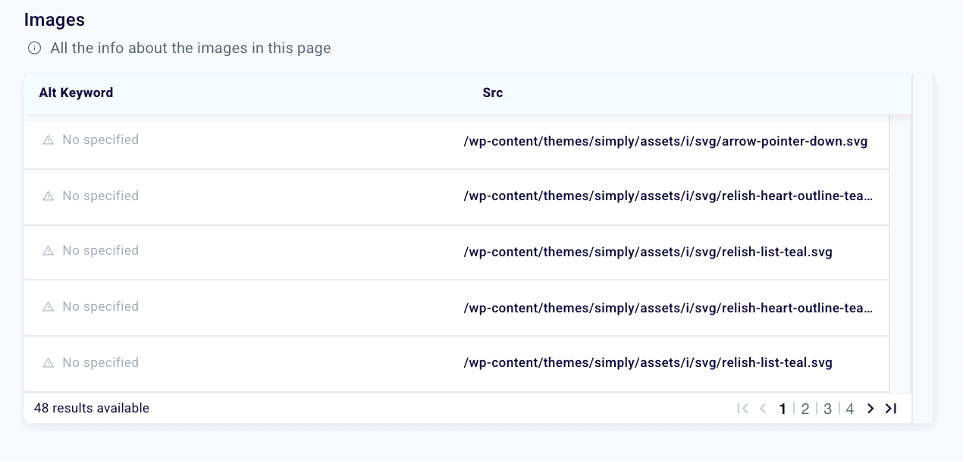This screenshot has width=964, height=462.
Task: Click "No specified" in the arrow-pointer-down row
Action: click(x=100, y=140)
